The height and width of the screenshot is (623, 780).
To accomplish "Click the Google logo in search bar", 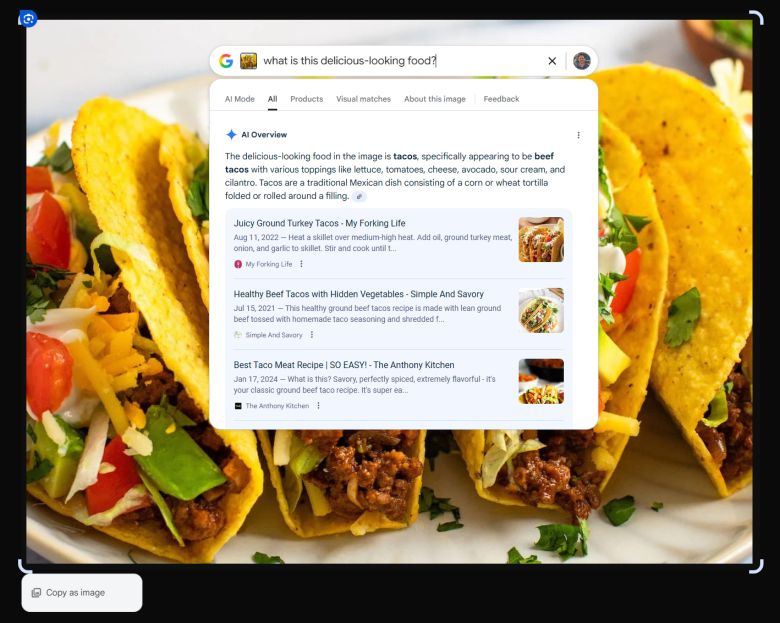I will [x=226, y=61].
